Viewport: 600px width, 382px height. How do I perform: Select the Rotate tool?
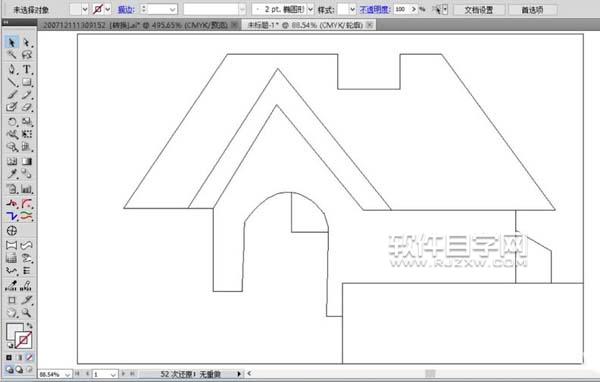tap(12, 122)
